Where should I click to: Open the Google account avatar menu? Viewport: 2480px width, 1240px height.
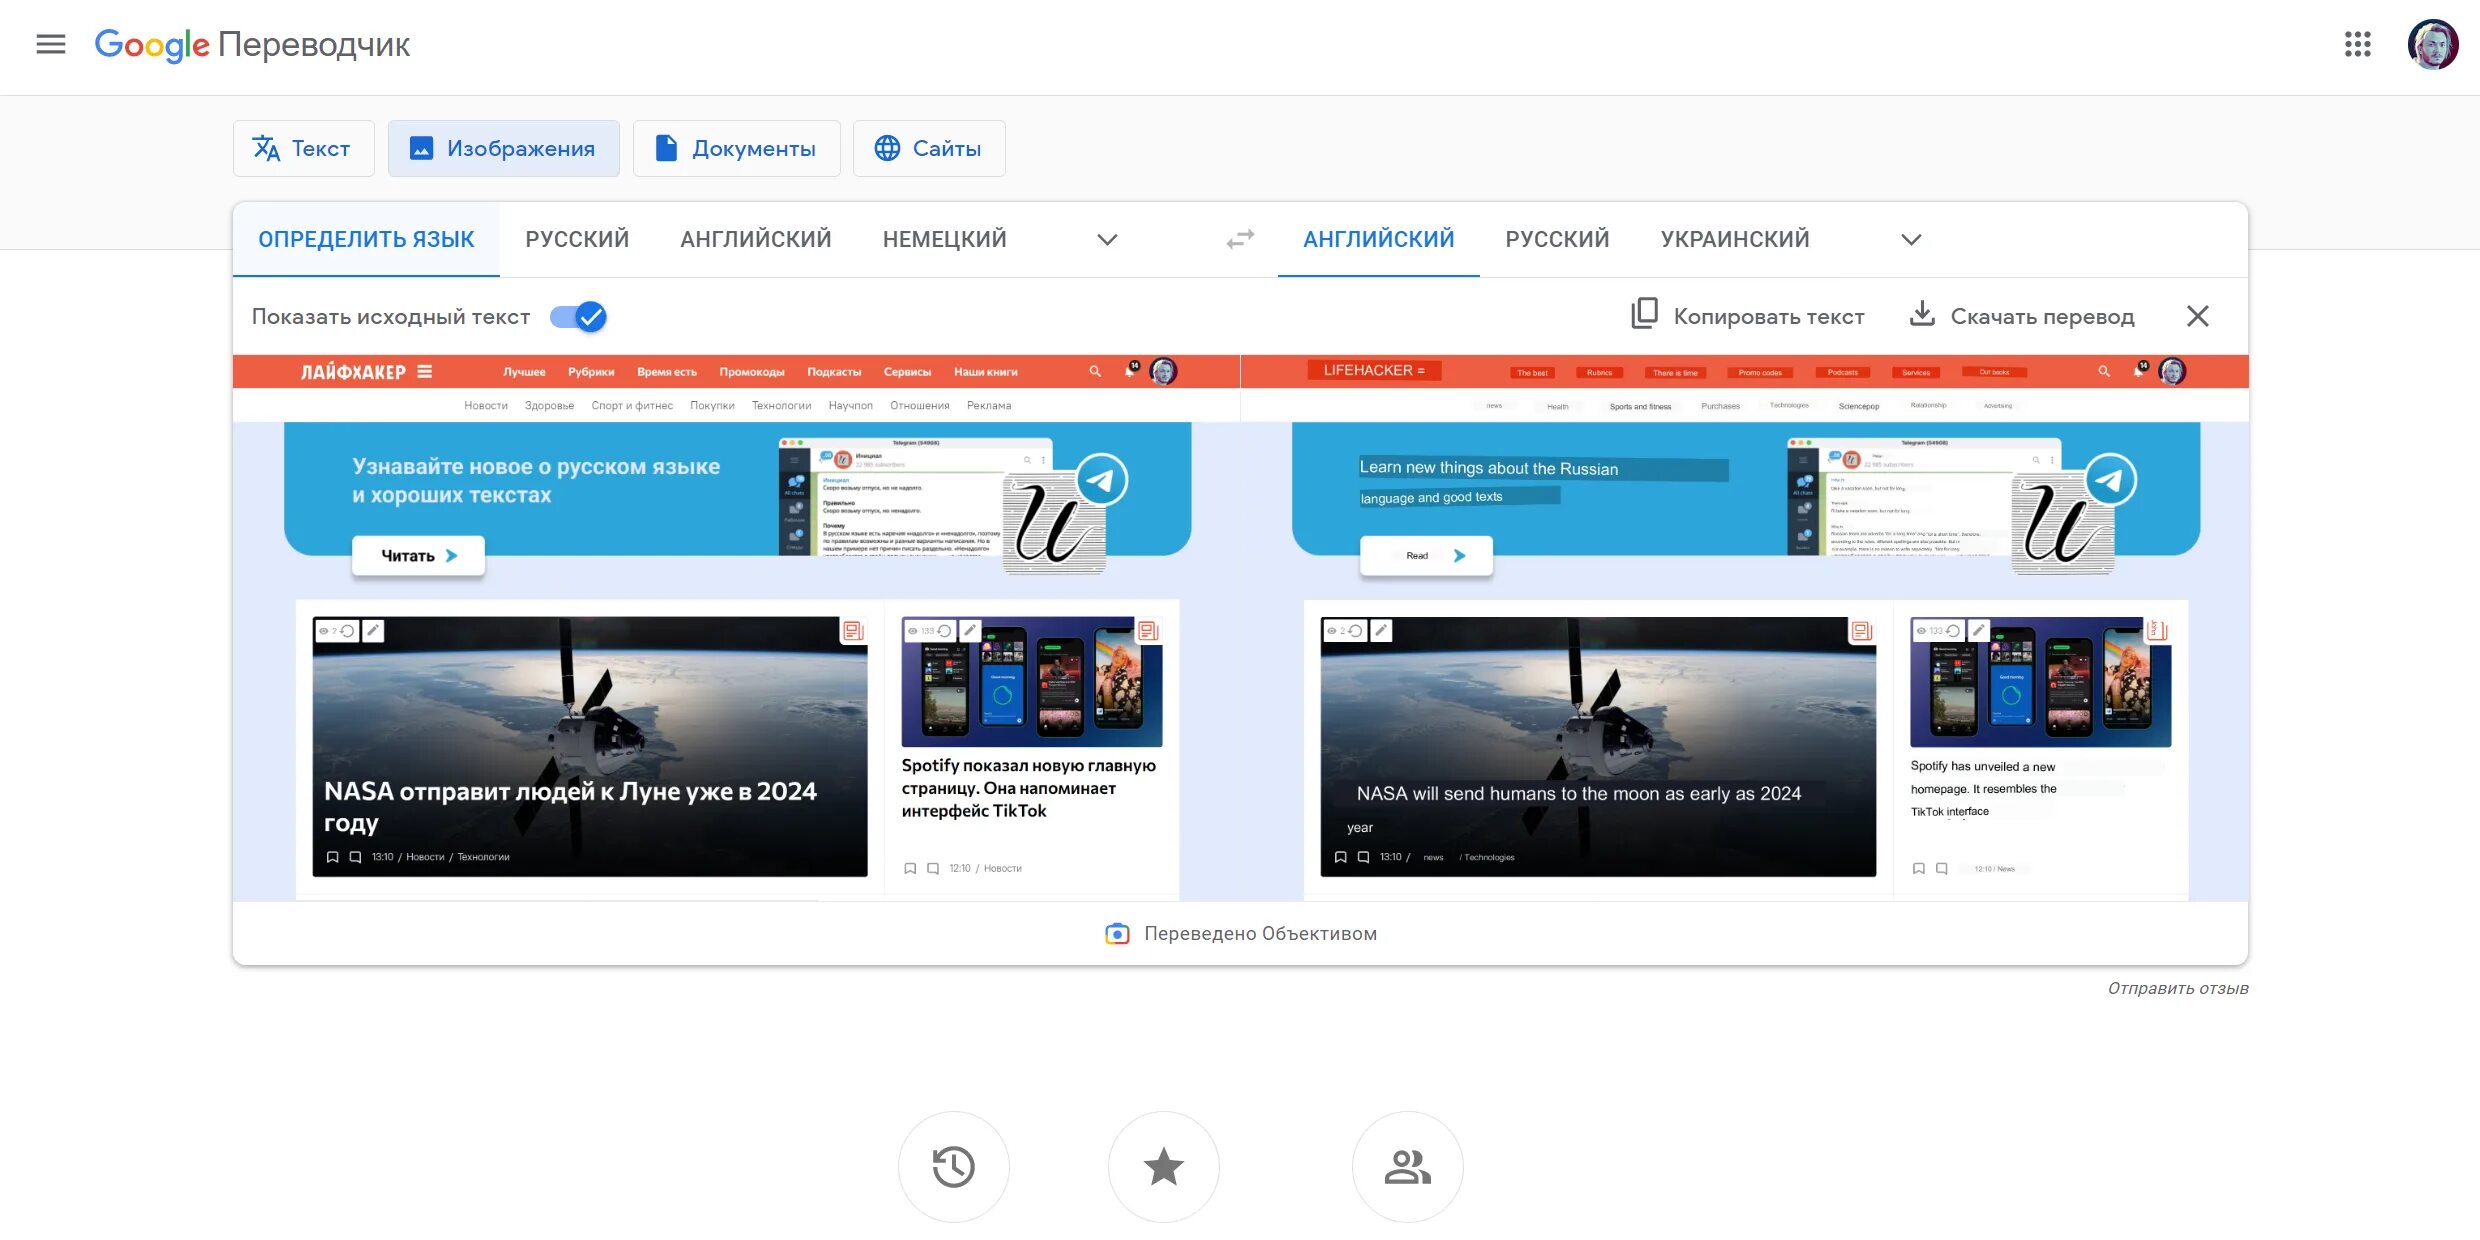tap(2432, 44)
